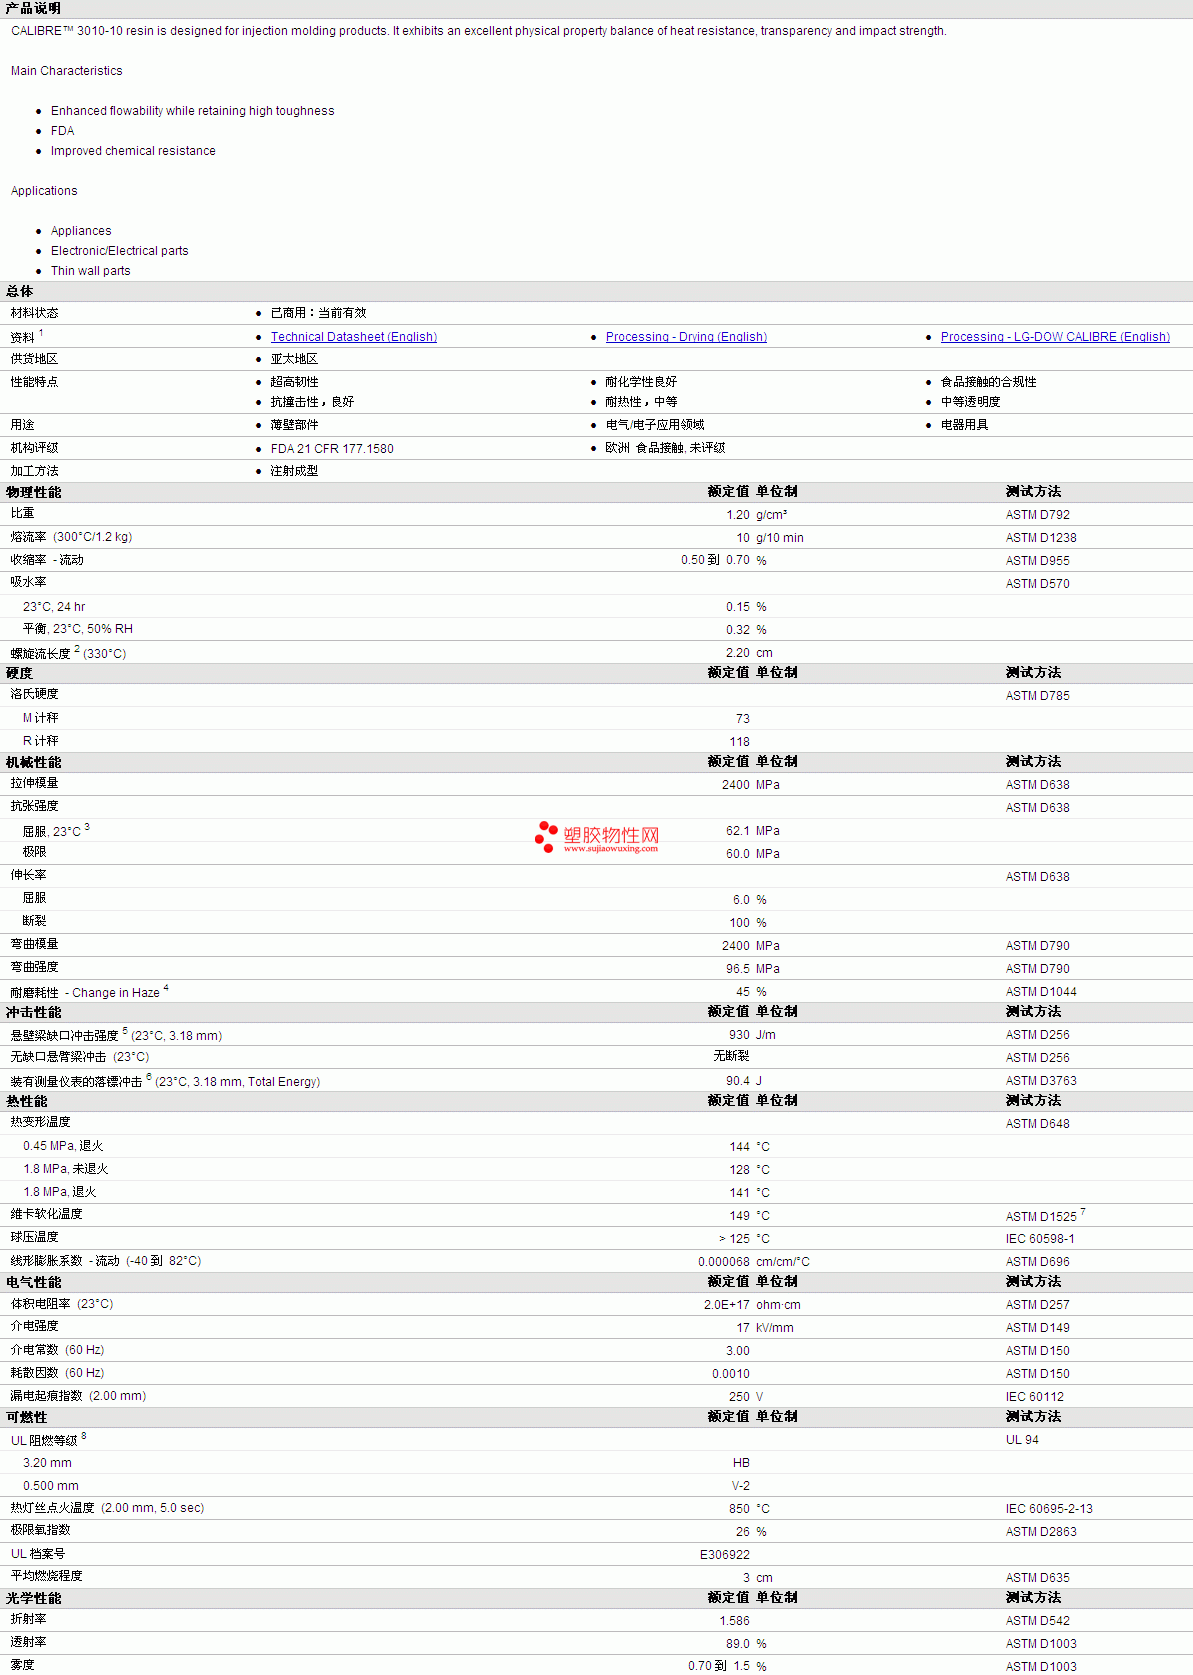This screenshot has width=1193, height=1675.
Task: Select the ASTM D955 test method
Action: (x=1037, y=561)
